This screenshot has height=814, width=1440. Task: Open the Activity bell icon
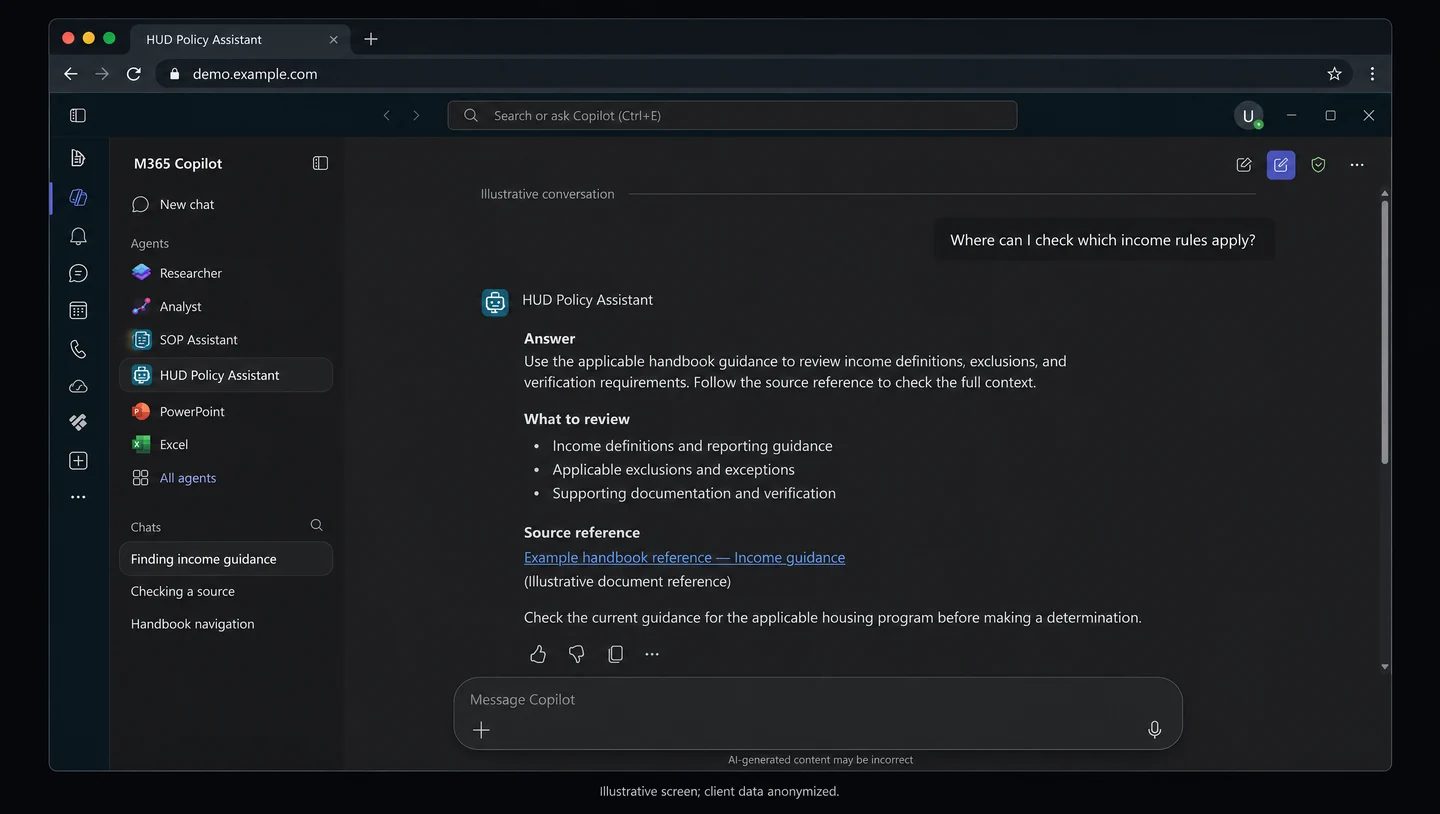click(78, 236)
